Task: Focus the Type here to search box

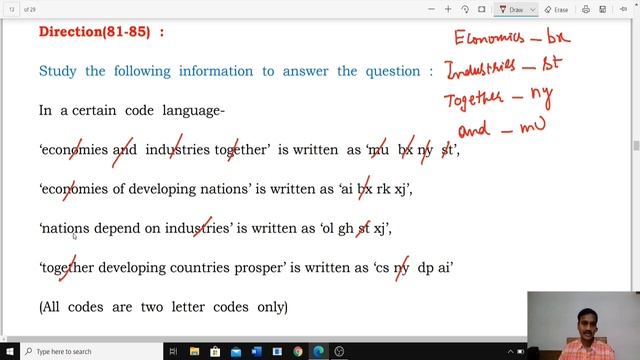Action: tap(91, 351)
